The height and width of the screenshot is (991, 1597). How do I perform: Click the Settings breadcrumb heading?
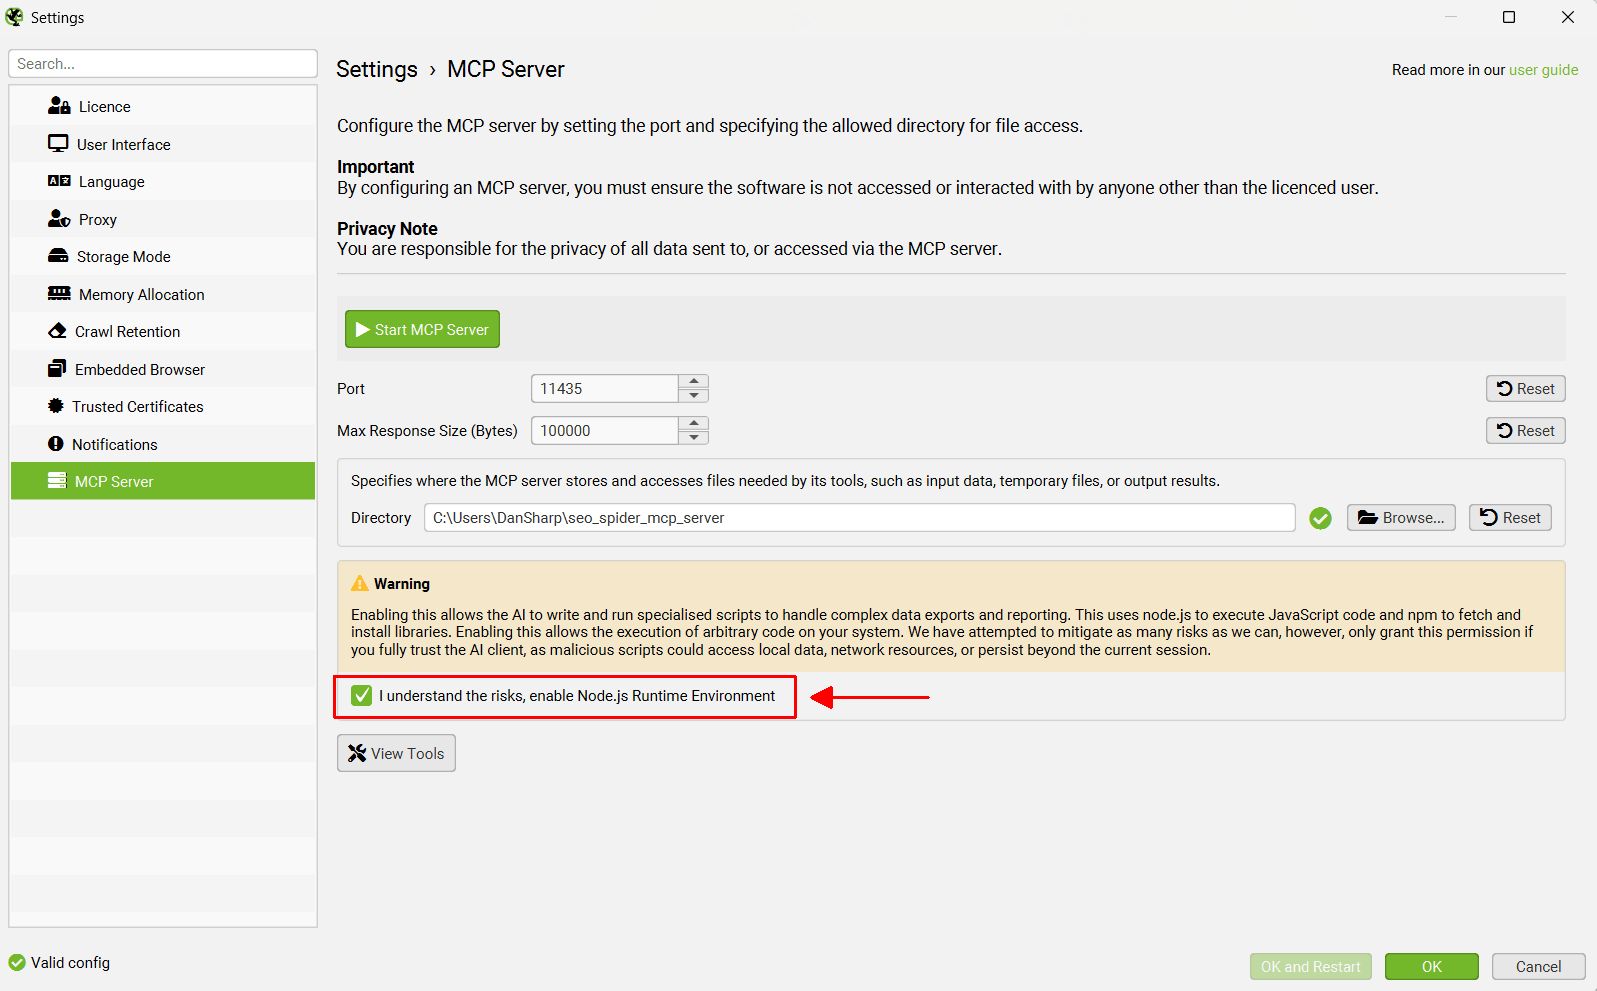377,69
